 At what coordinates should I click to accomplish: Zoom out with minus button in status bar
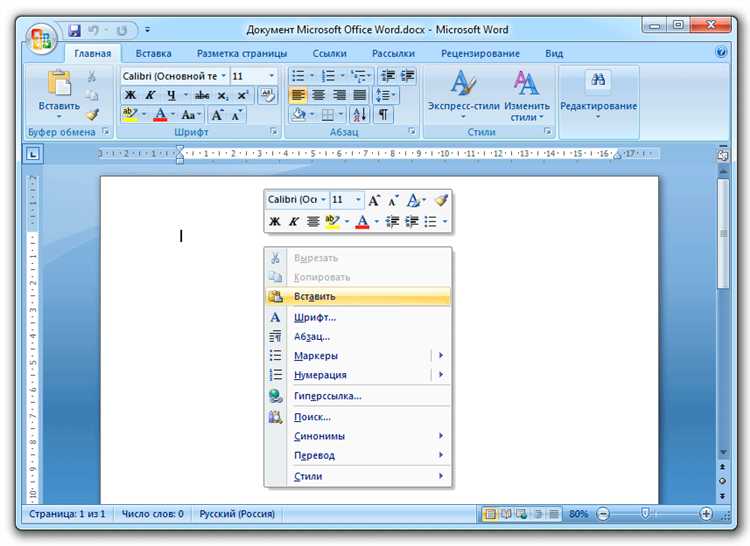(604, 514)
